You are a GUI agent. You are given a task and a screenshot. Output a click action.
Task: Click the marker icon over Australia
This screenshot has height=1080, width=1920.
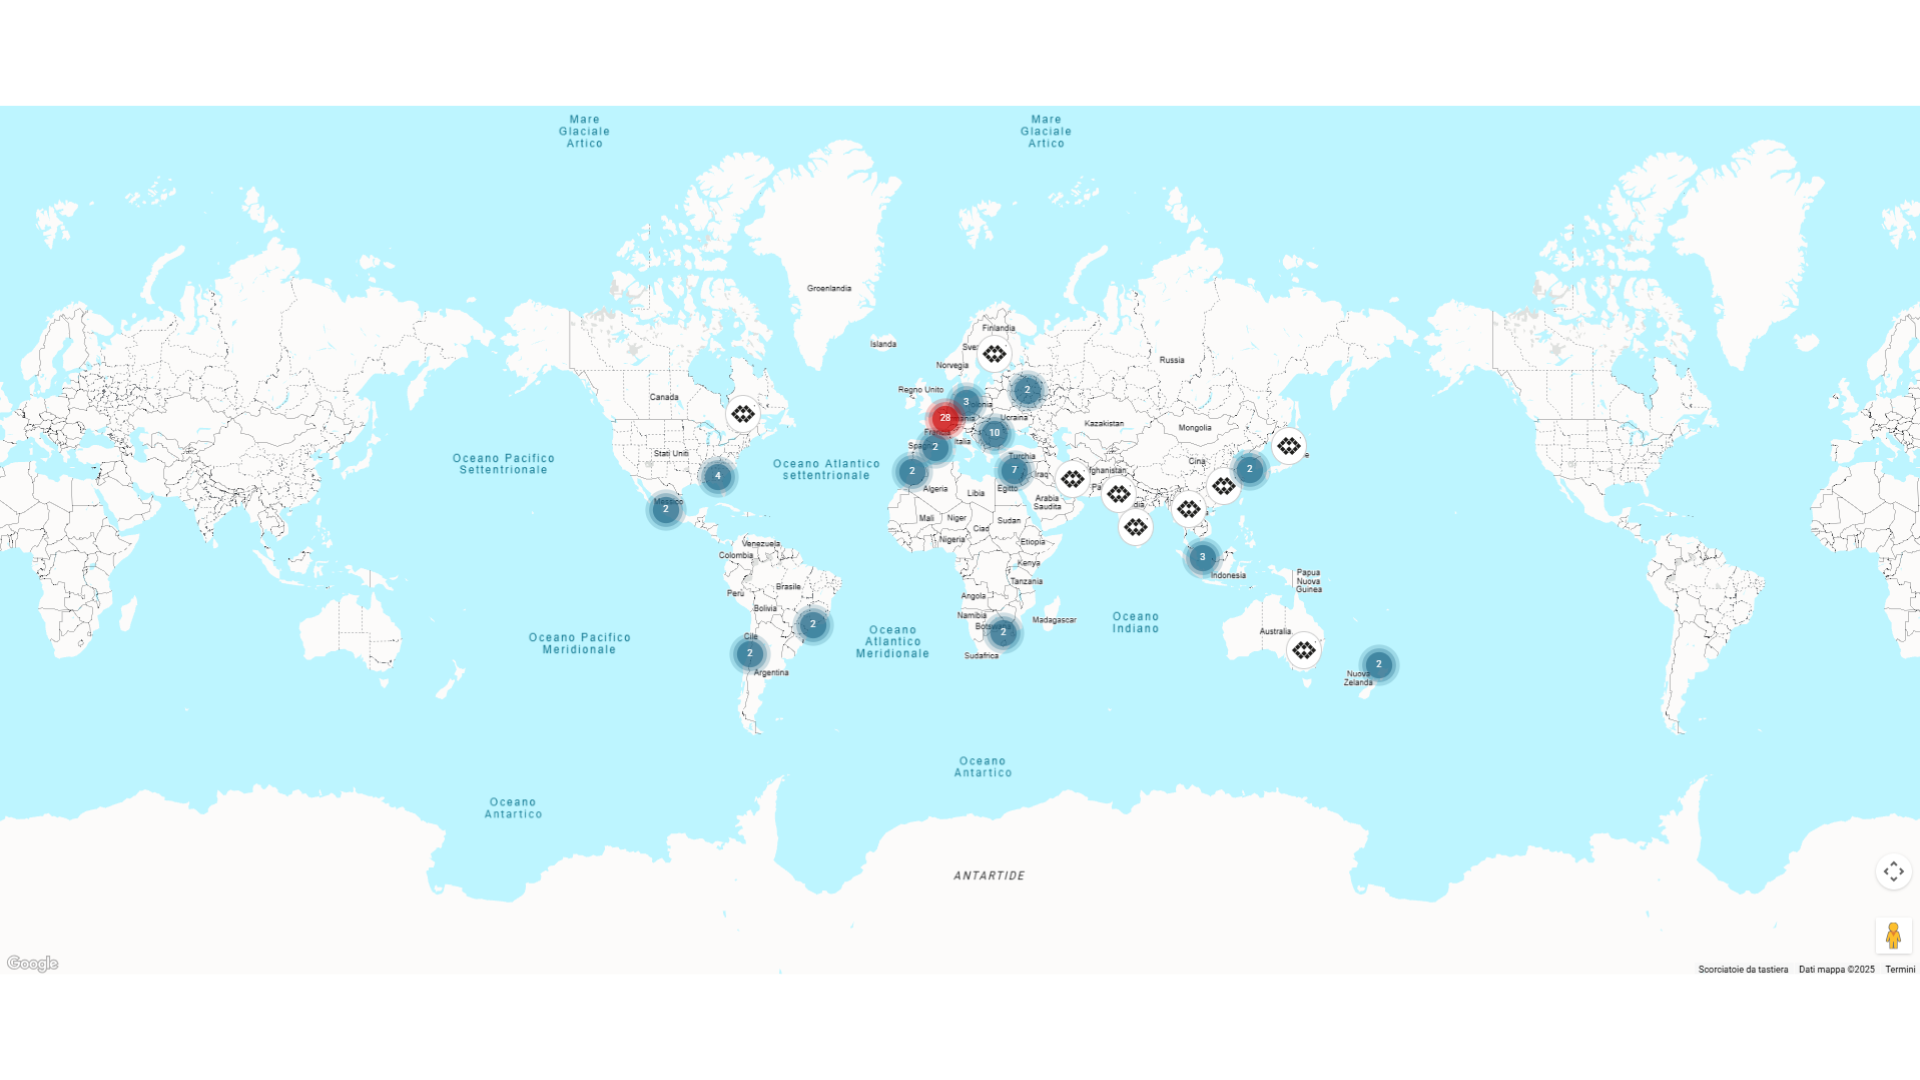[1305, 651]
